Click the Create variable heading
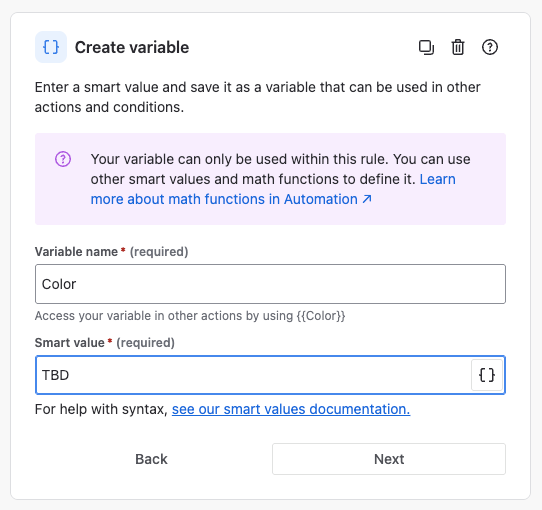542x510 pixels. (132, 47)
